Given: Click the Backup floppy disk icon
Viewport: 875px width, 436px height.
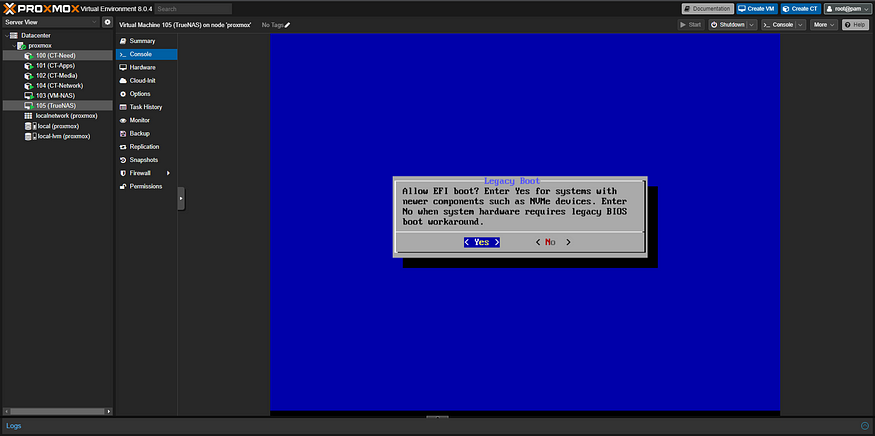Looking at the screenshot, I should (x=123, y=134).
